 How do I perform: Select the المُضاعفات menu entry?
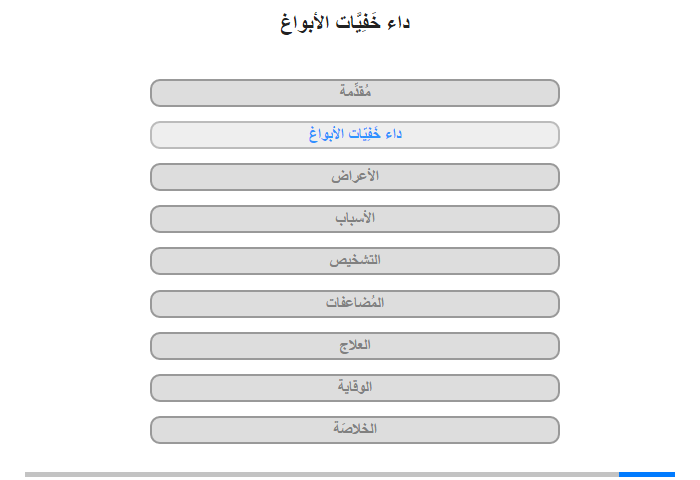pos(354,304)
